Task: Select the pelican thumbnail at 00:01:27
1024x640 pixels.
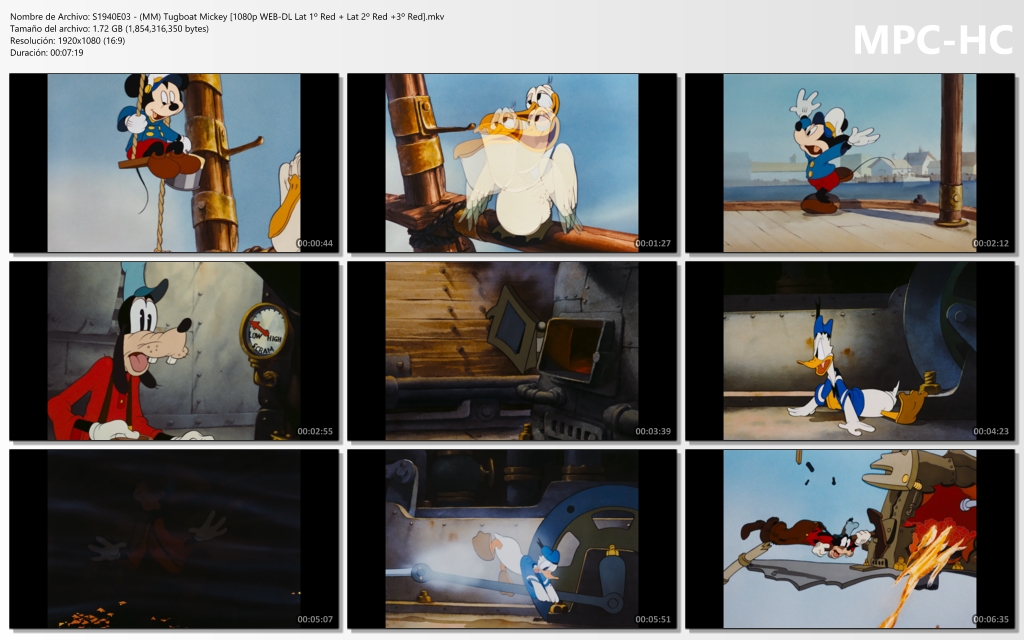Action: [x=512, y=163]
